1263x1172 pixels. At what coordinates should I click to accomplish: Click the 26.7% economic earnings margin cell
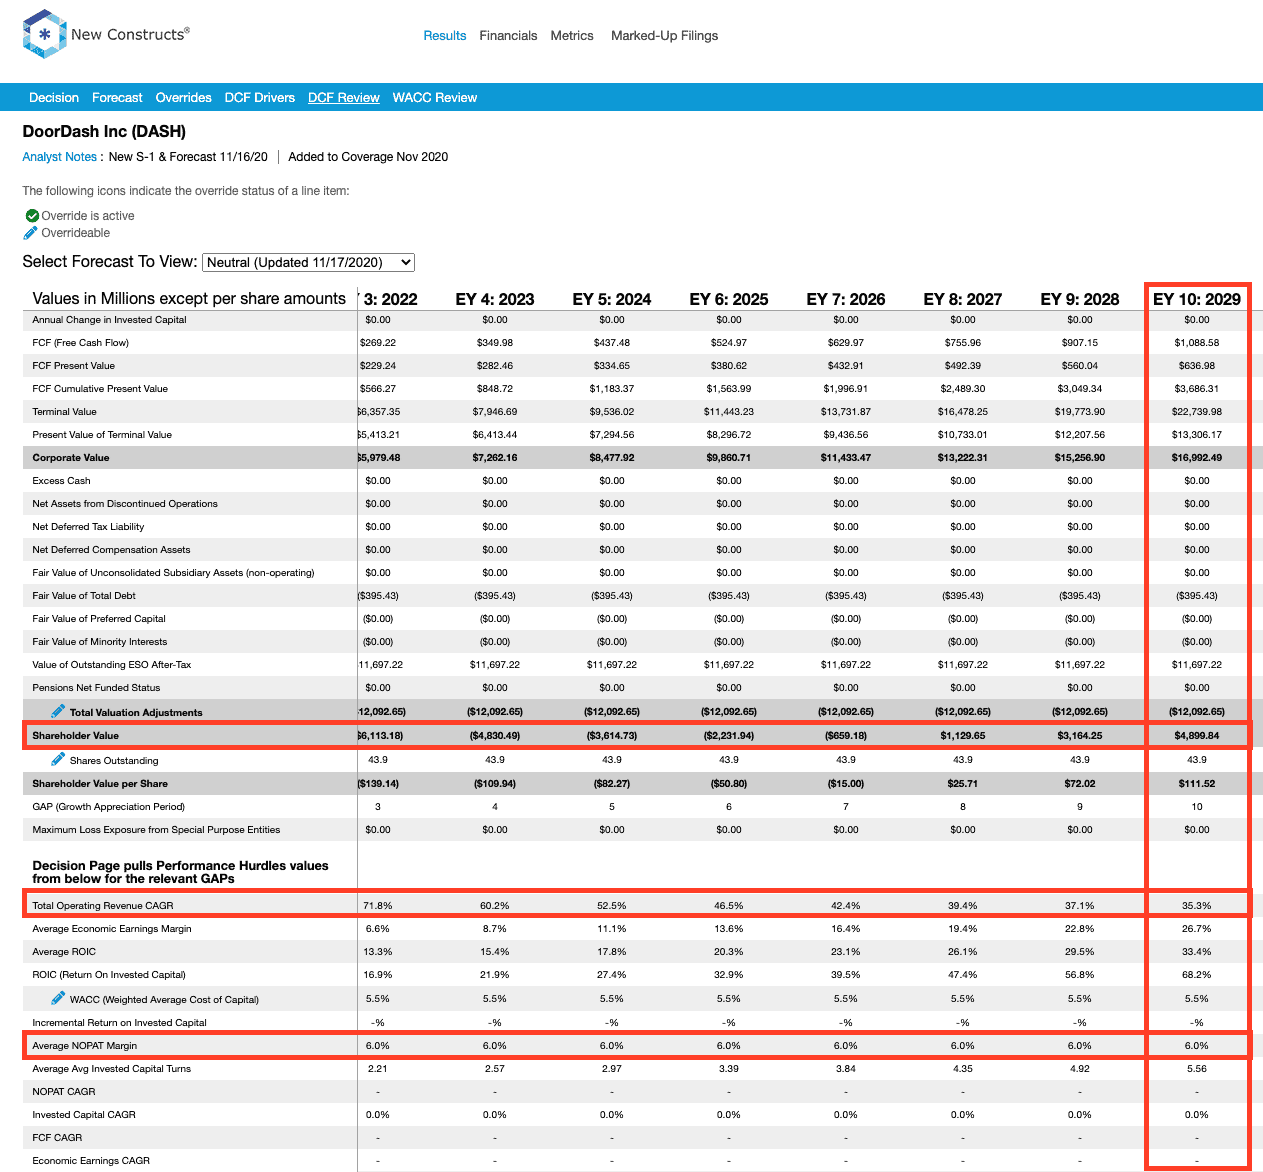1197,929
